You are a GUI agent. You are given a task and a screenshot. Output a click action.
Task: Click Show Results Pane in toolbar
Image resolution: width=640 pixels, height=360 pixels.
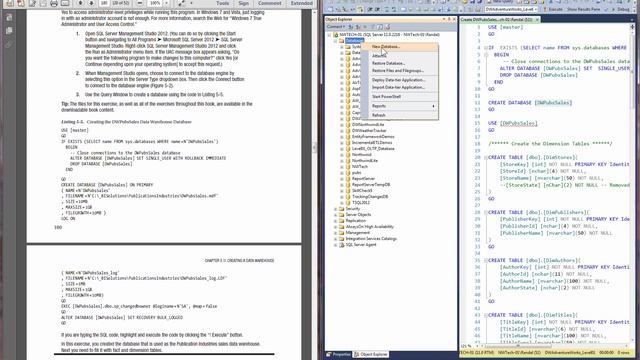click(584, 9)
